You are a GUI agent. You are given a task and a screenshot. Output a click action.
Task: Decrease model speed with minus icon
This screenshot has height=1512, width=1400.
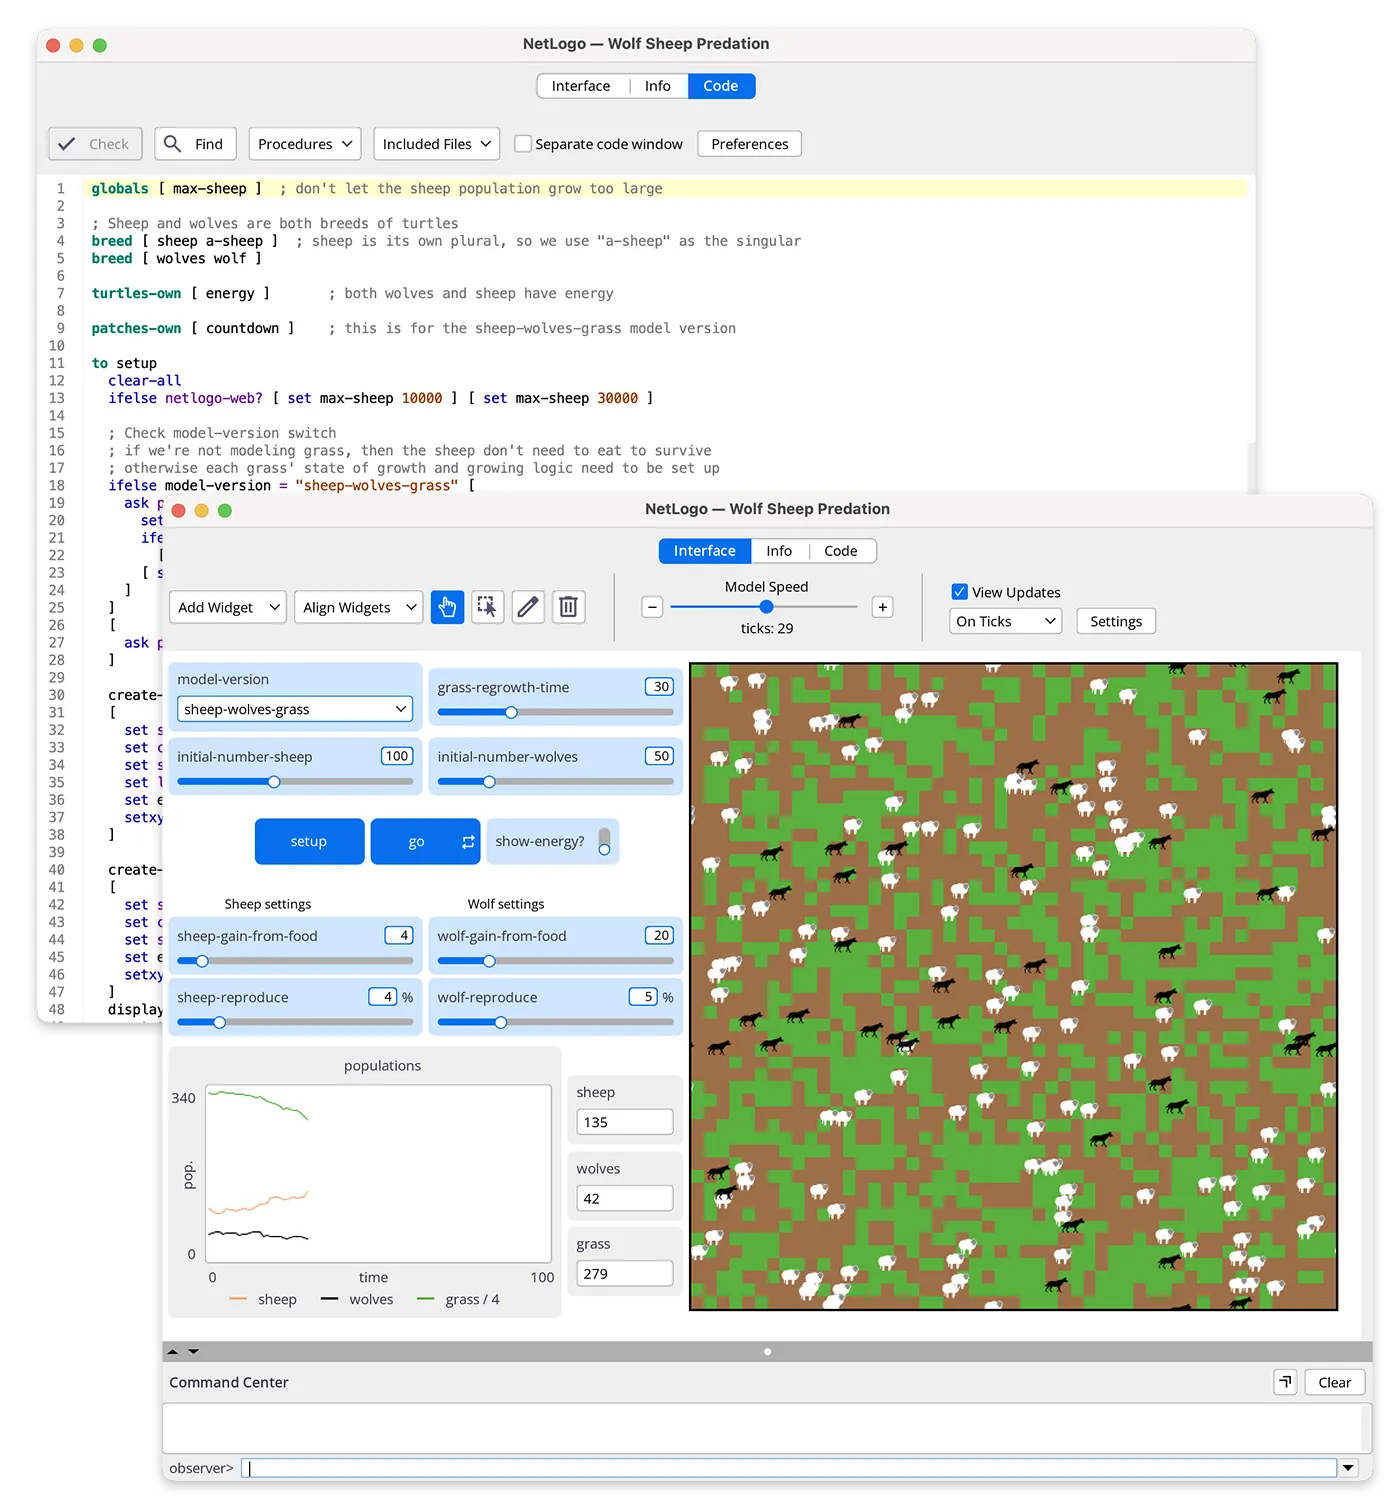[x=652, y=607]
